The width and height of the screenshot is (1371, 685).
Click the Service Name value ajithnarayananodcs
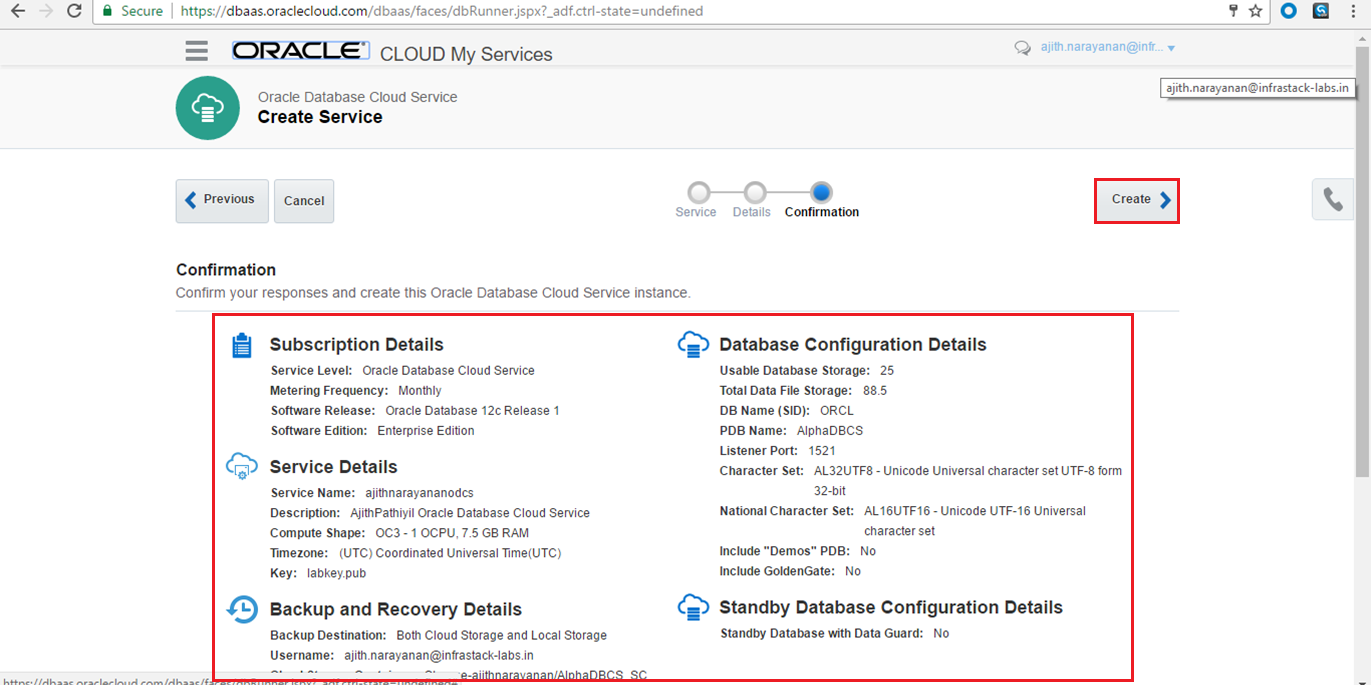[x=419, y=493]
